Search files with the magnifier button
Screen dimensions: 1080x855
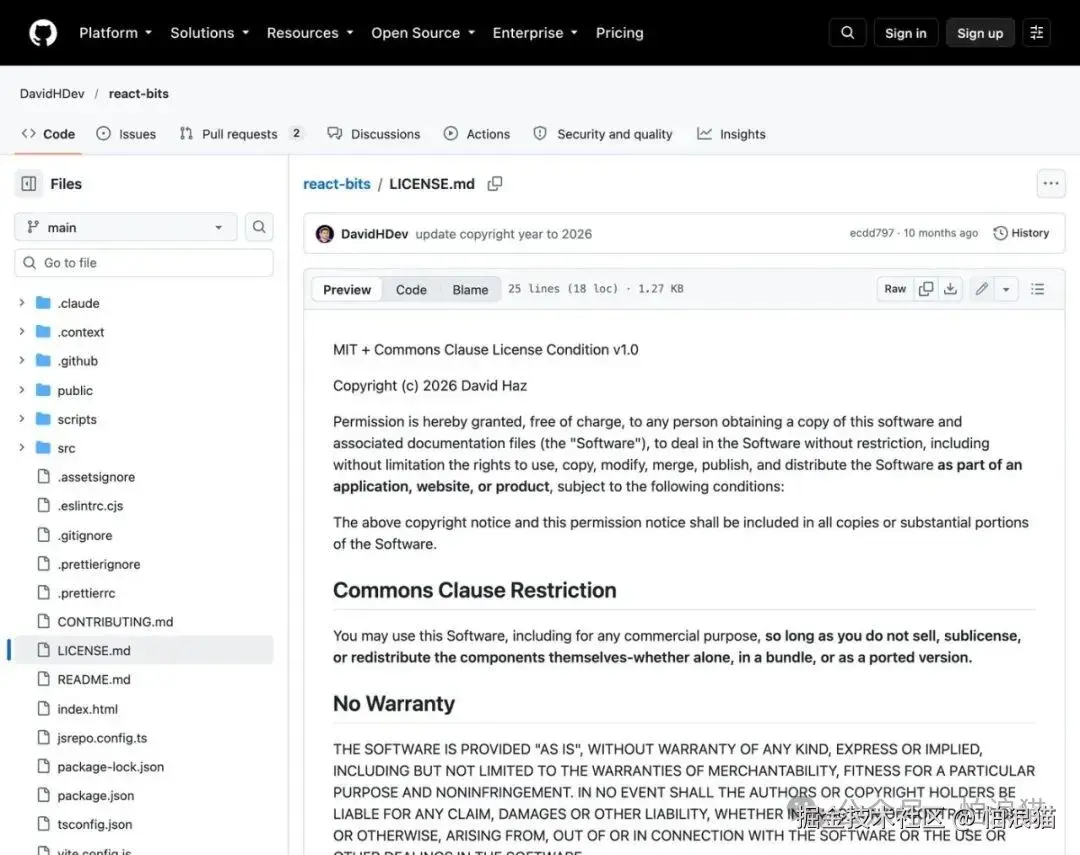(x=259, y=227)
